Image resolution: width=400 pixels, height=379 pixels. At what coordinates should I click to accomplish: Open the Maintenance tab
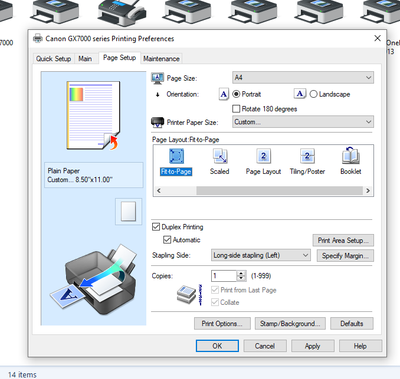[x=161, y=59]
